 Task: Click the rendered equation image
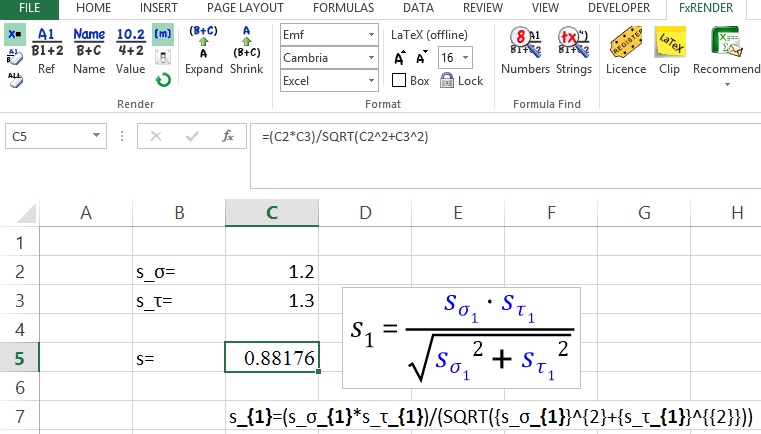[x=462, y=338]
